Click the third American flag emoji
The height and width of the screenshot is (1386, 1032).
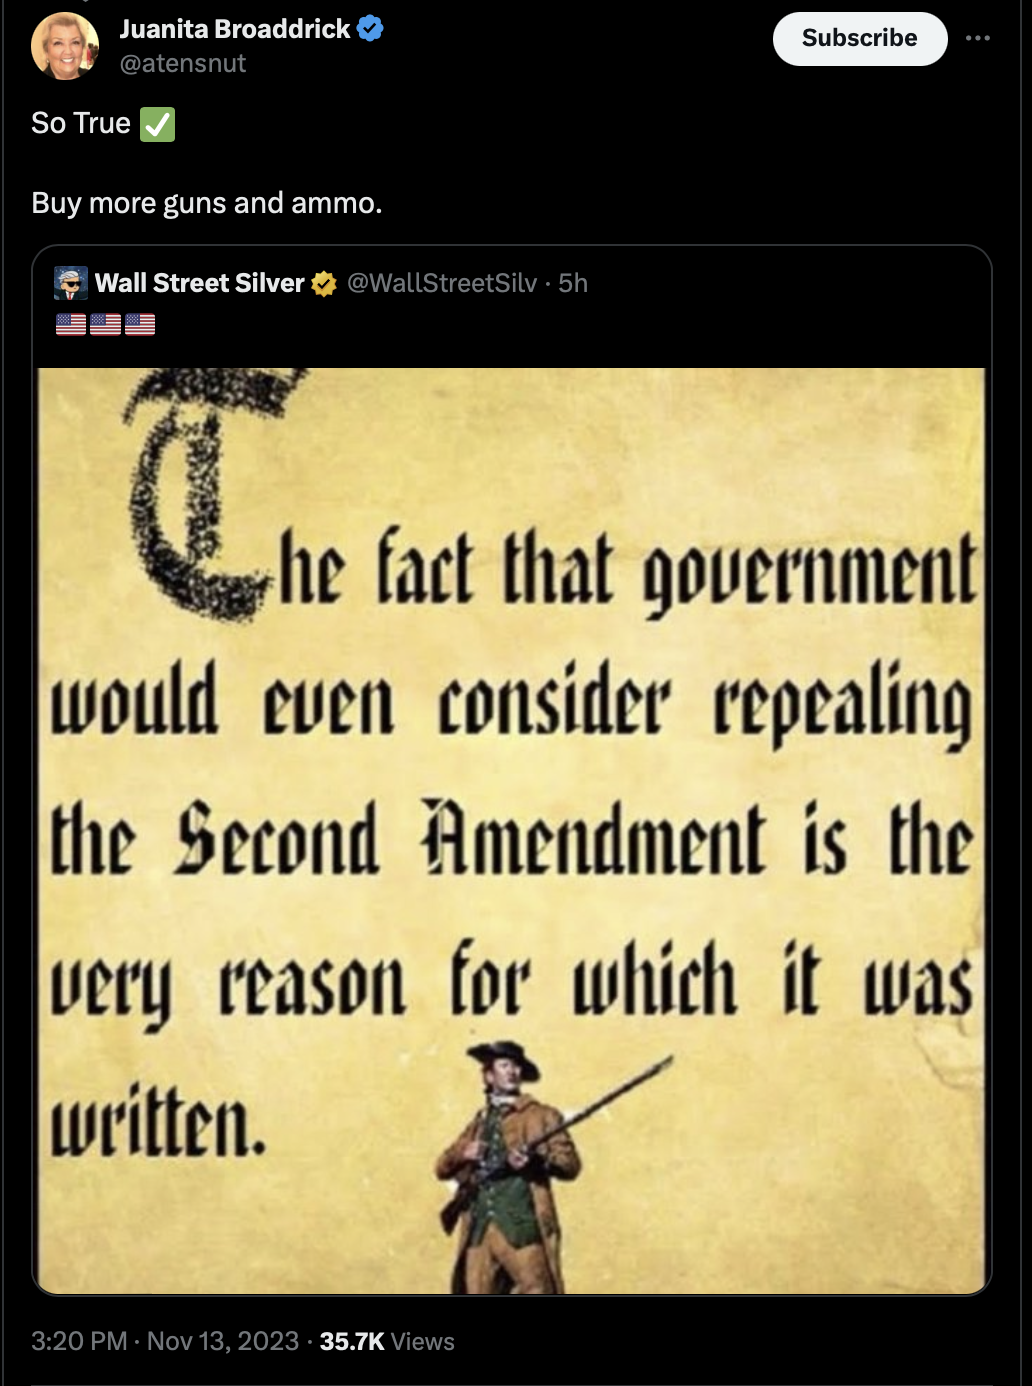click(x=140, y=324)
